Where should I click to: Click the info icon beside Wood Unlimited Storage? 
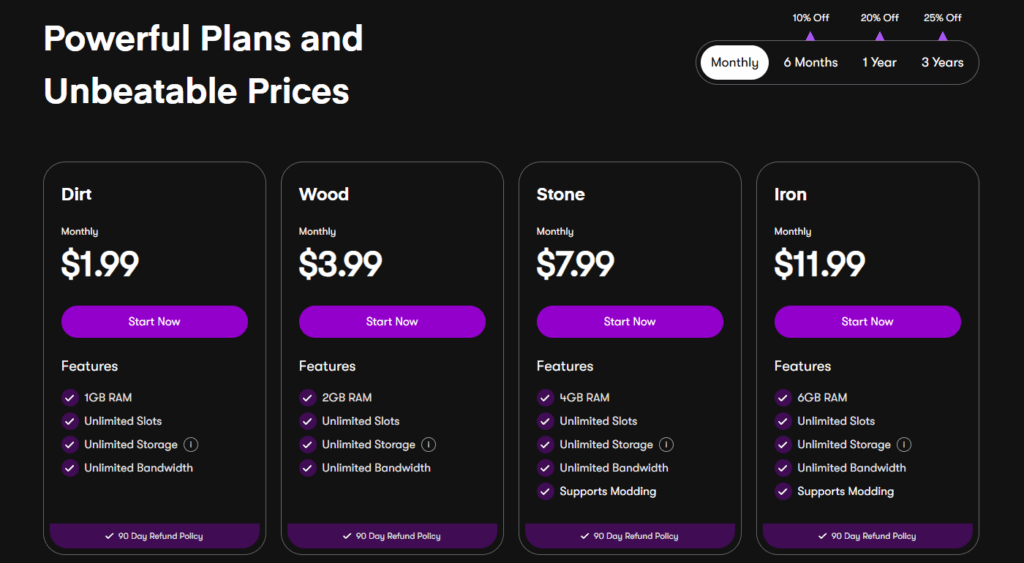tap(428, 445)
